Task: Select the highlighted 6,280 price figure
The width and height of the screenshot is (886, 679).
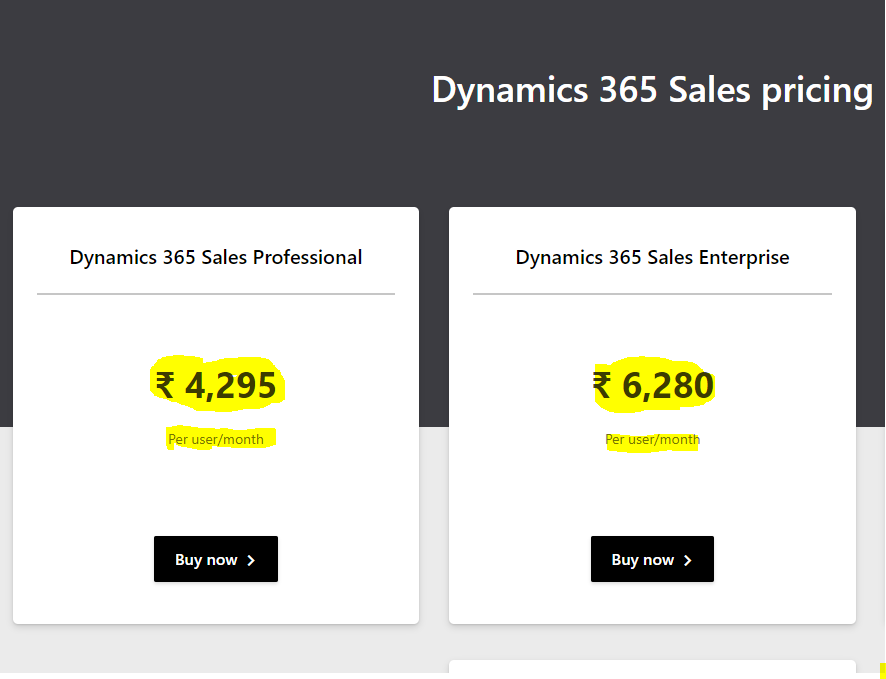Action: click(668, 385)
